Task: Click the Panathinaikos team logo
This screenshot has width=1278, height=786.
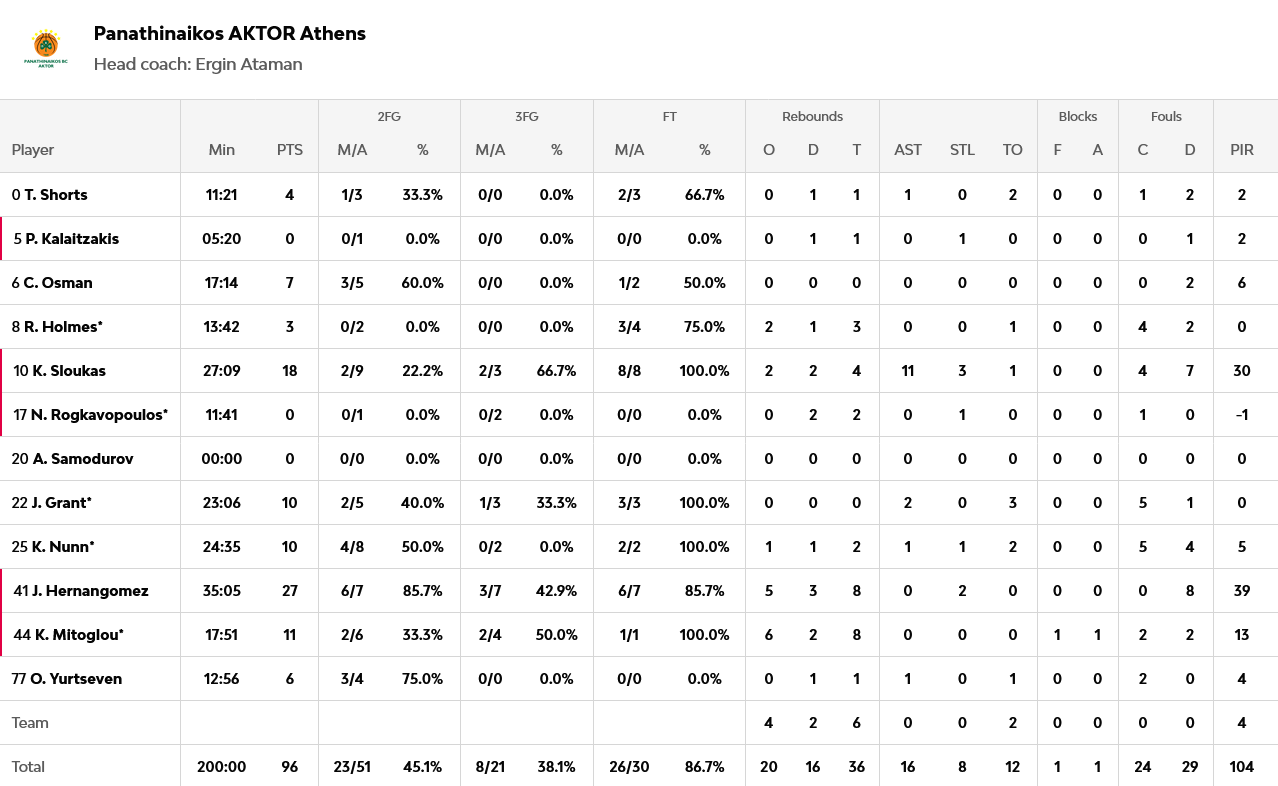Action: click(x=45, y=48)
